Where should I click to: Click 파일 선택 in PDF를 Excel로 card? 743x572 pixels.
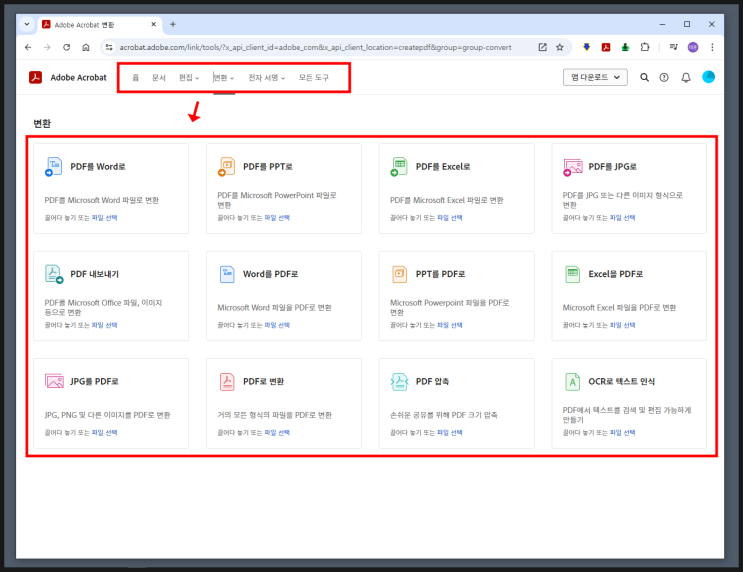(x=450, y=218)
